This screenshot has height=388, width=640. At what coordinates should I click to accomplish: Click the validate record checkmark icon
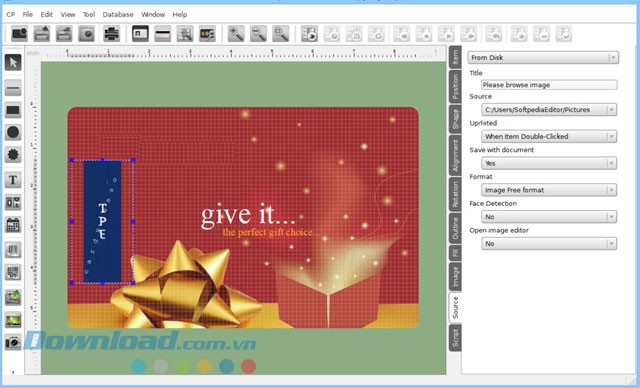(564, 34)
